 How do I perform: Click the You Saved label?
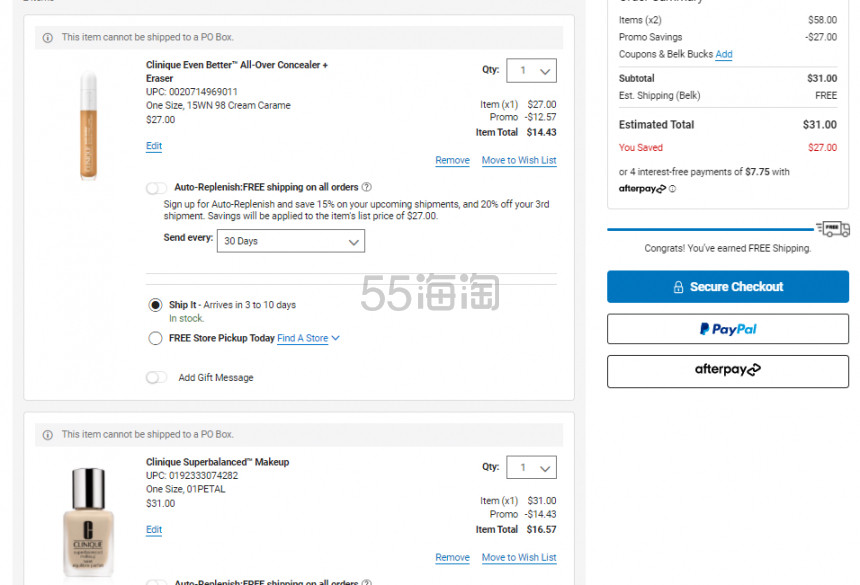(x=641, y=147)
